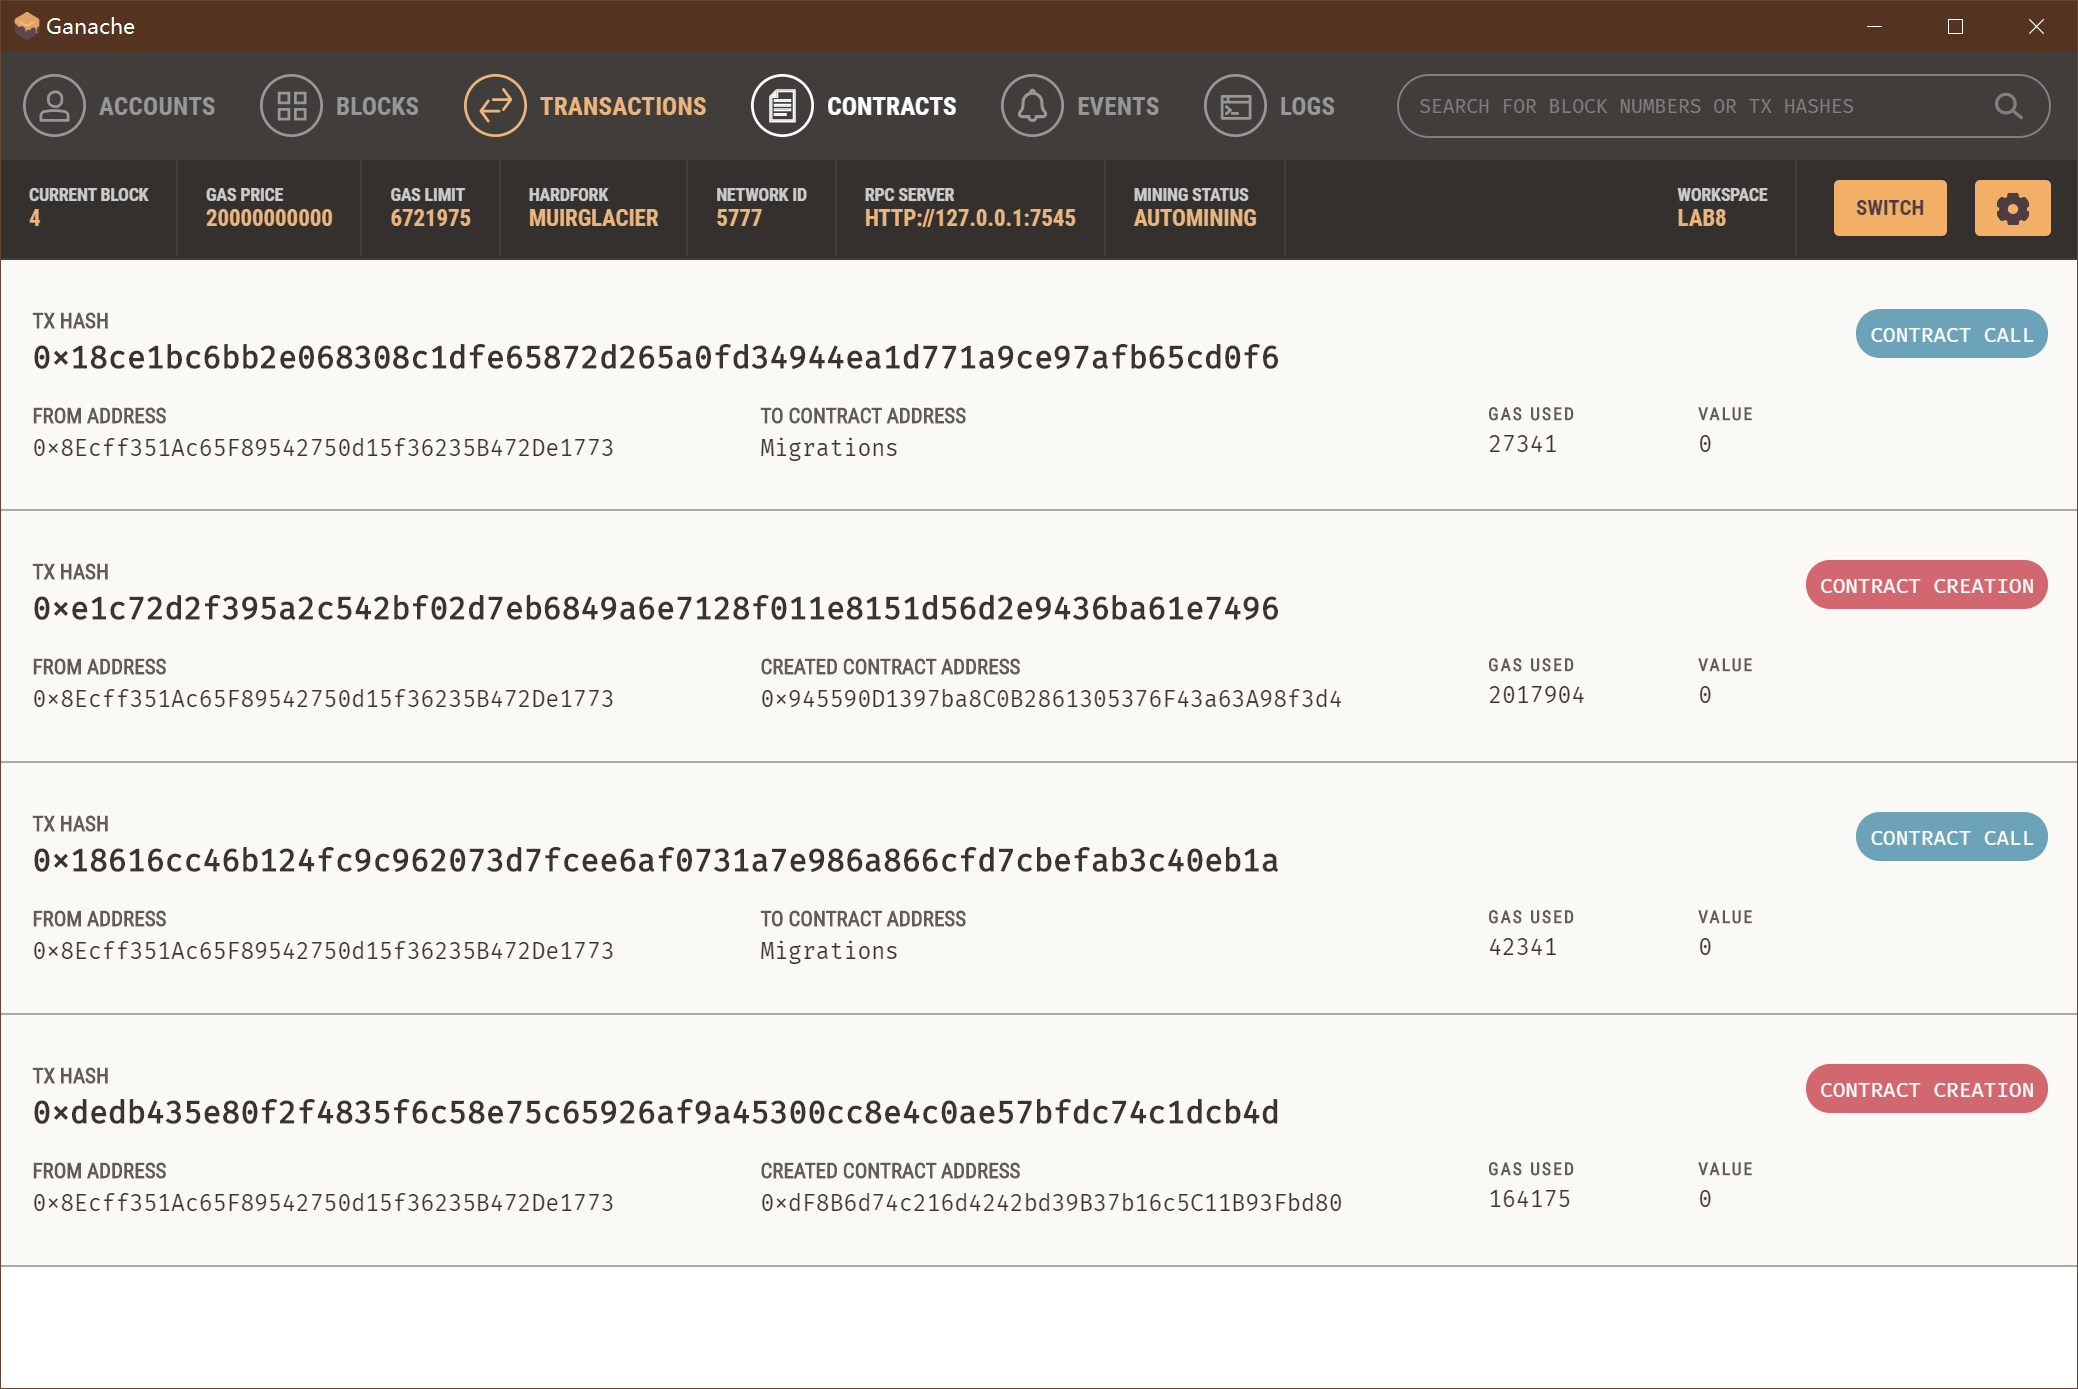Select gas used value 164175
The height and width of the screenshot is (1389, 2078).
(x=1529, y=1199)
